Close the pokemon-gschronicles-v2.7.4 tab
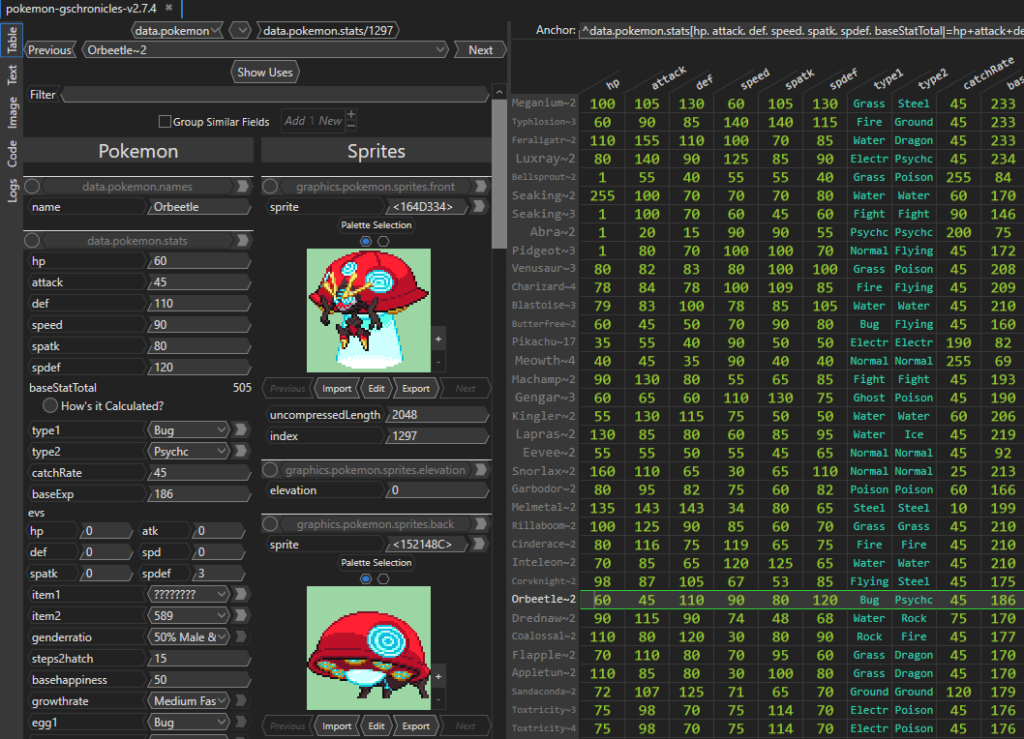Screen dimensions: 1024x739 coord(168,8)
